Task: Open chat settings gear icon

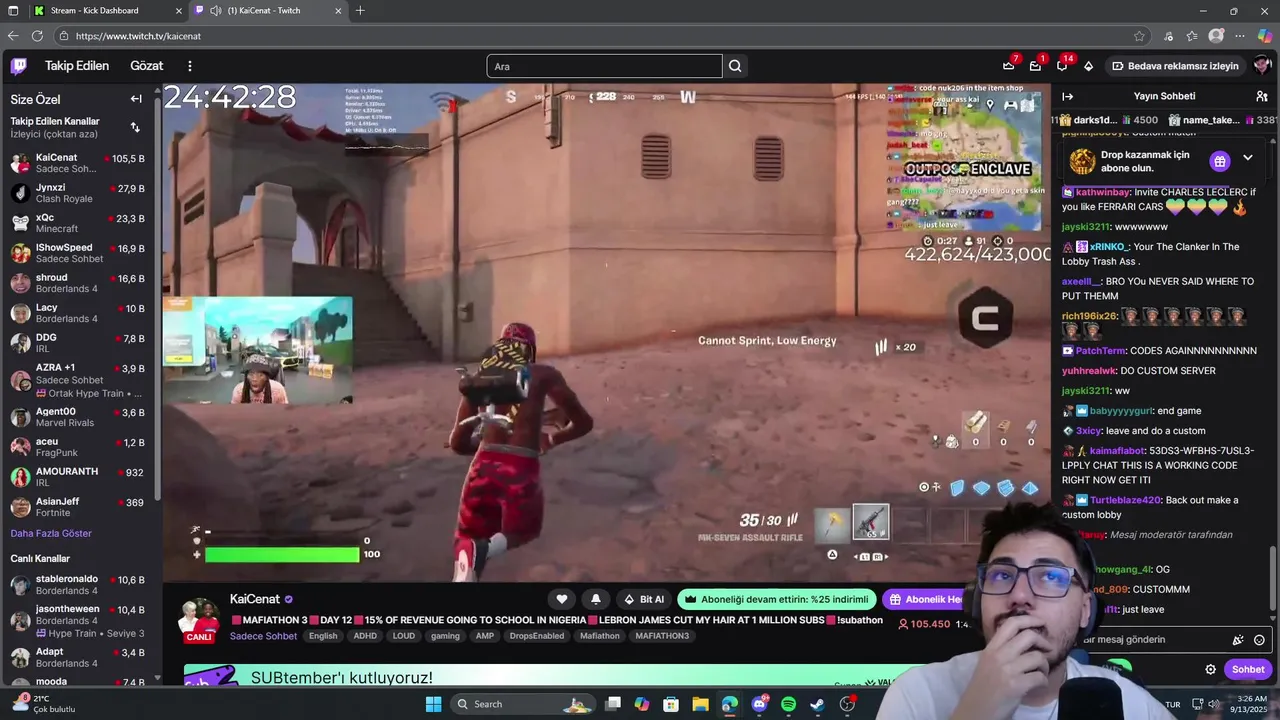Action: click(x=1211, y=669)
